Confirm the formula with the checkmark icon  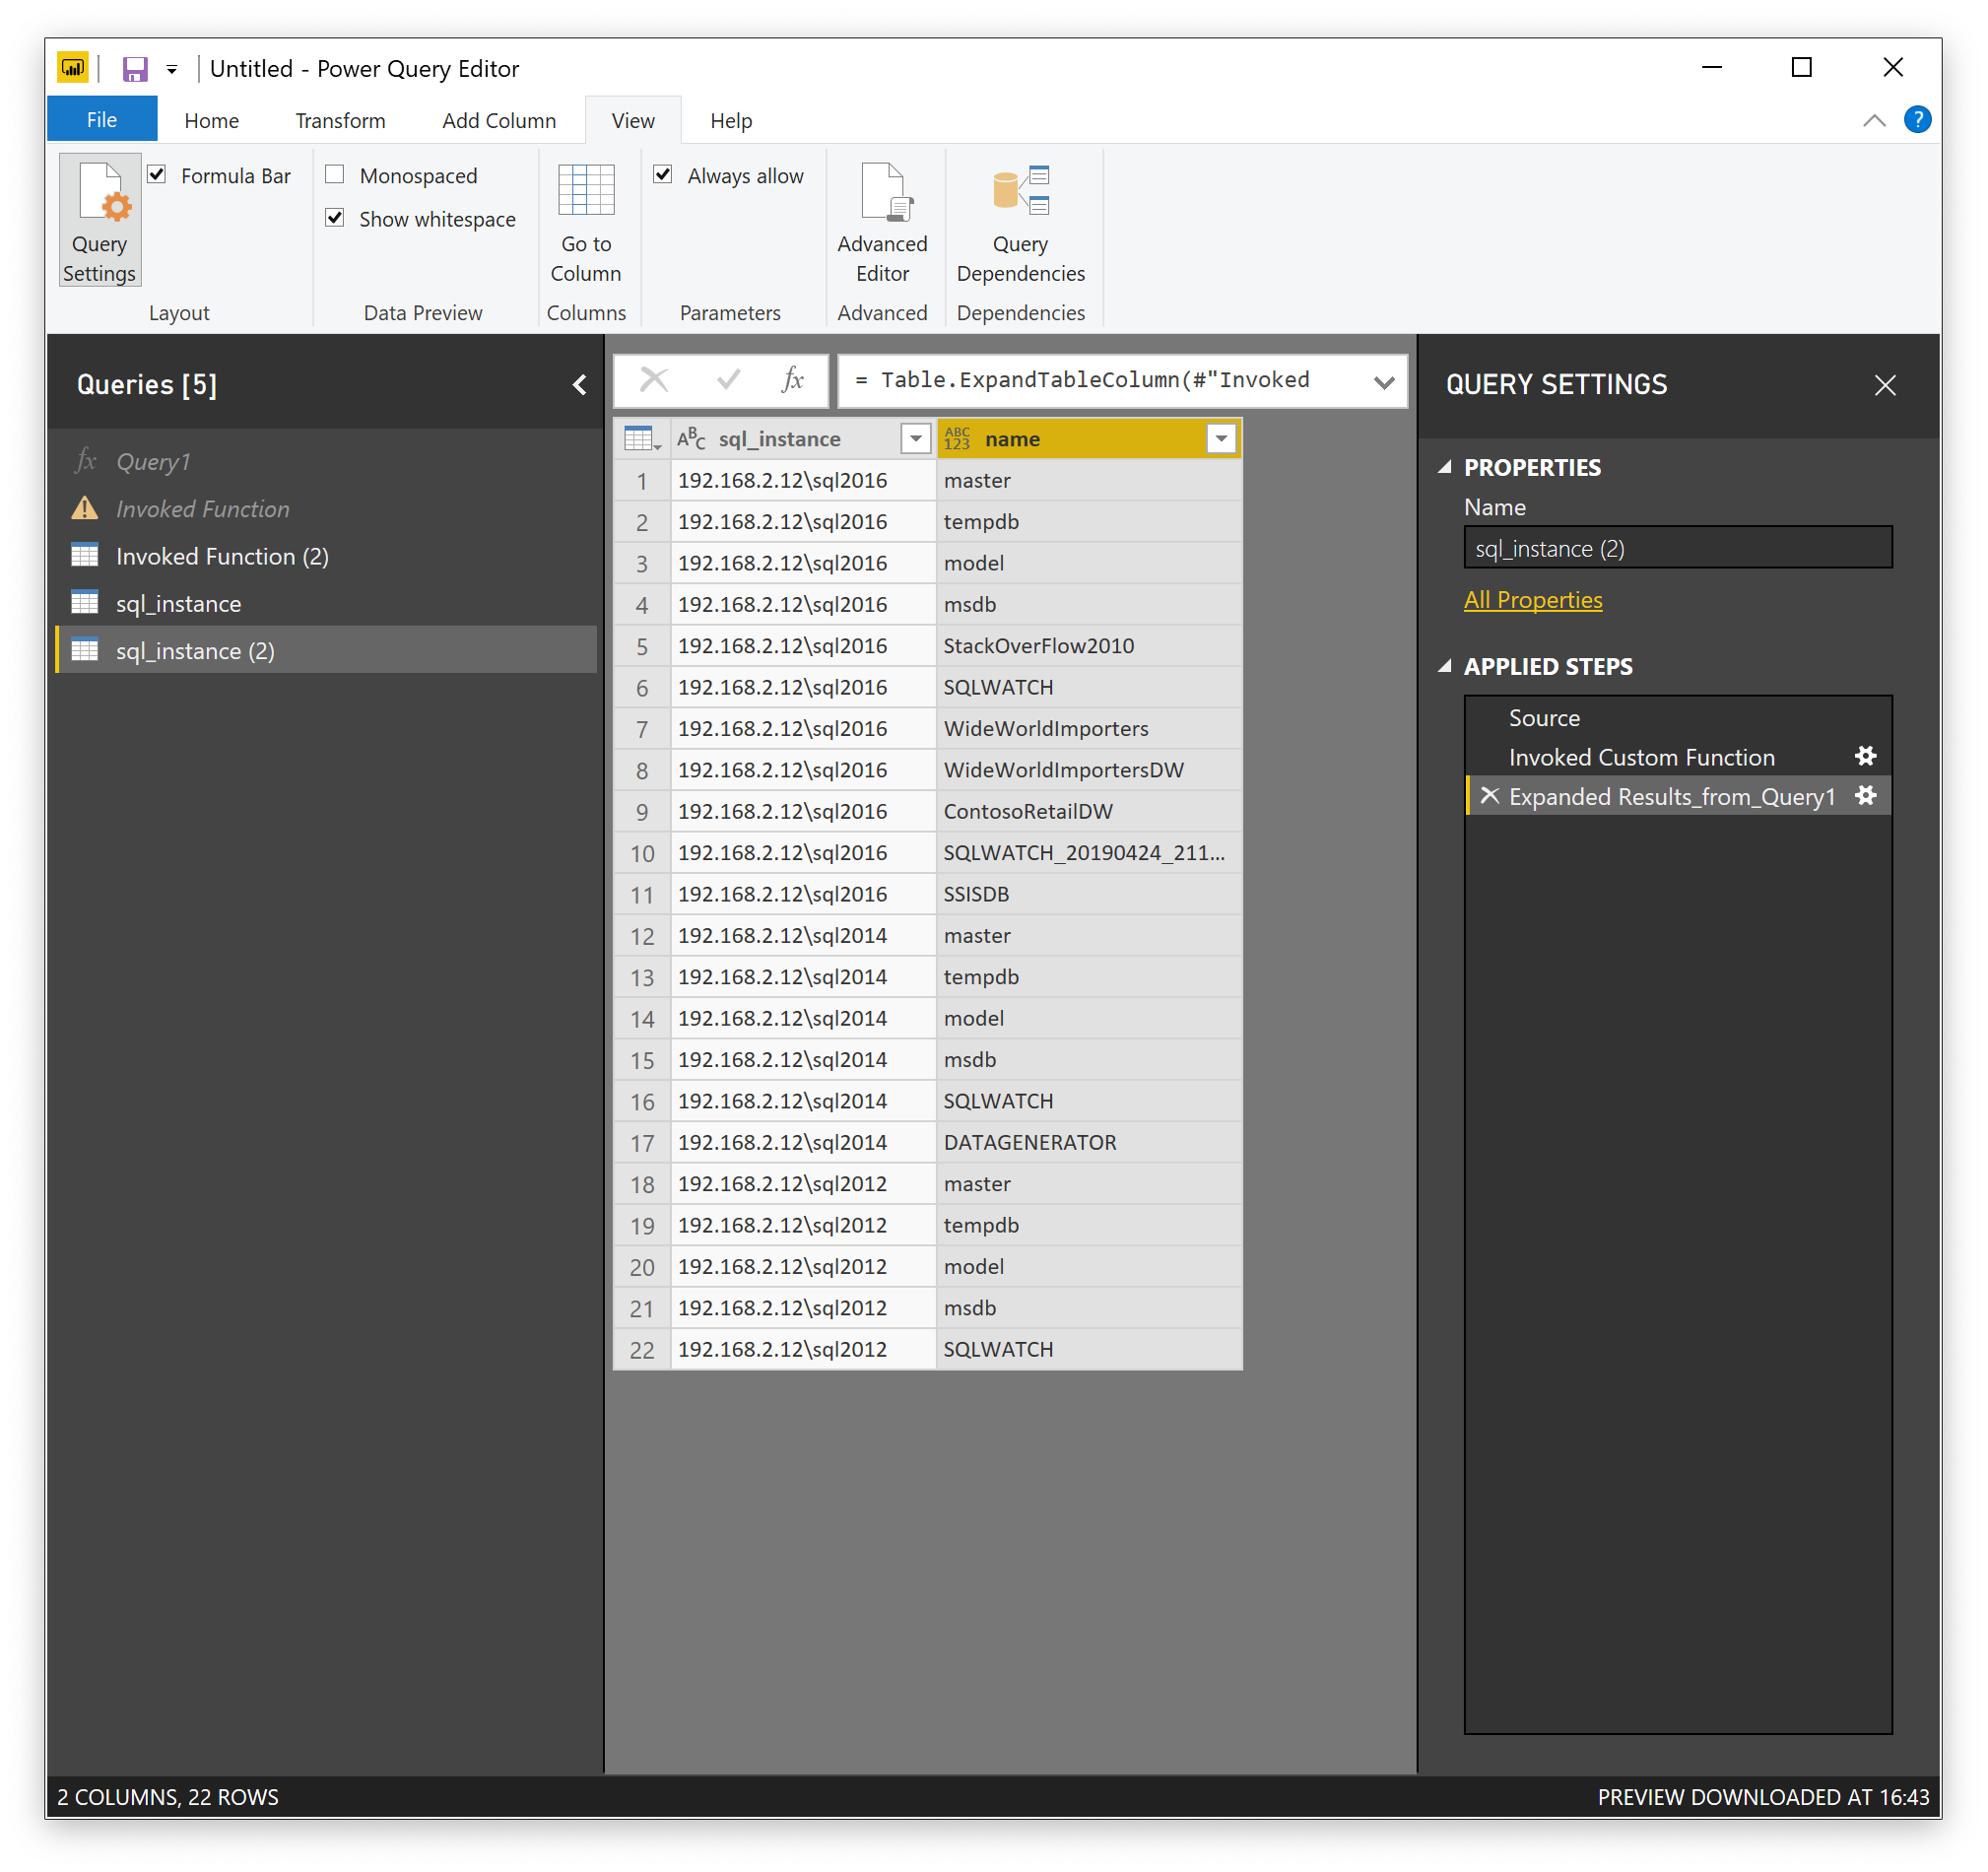point(728,380)
